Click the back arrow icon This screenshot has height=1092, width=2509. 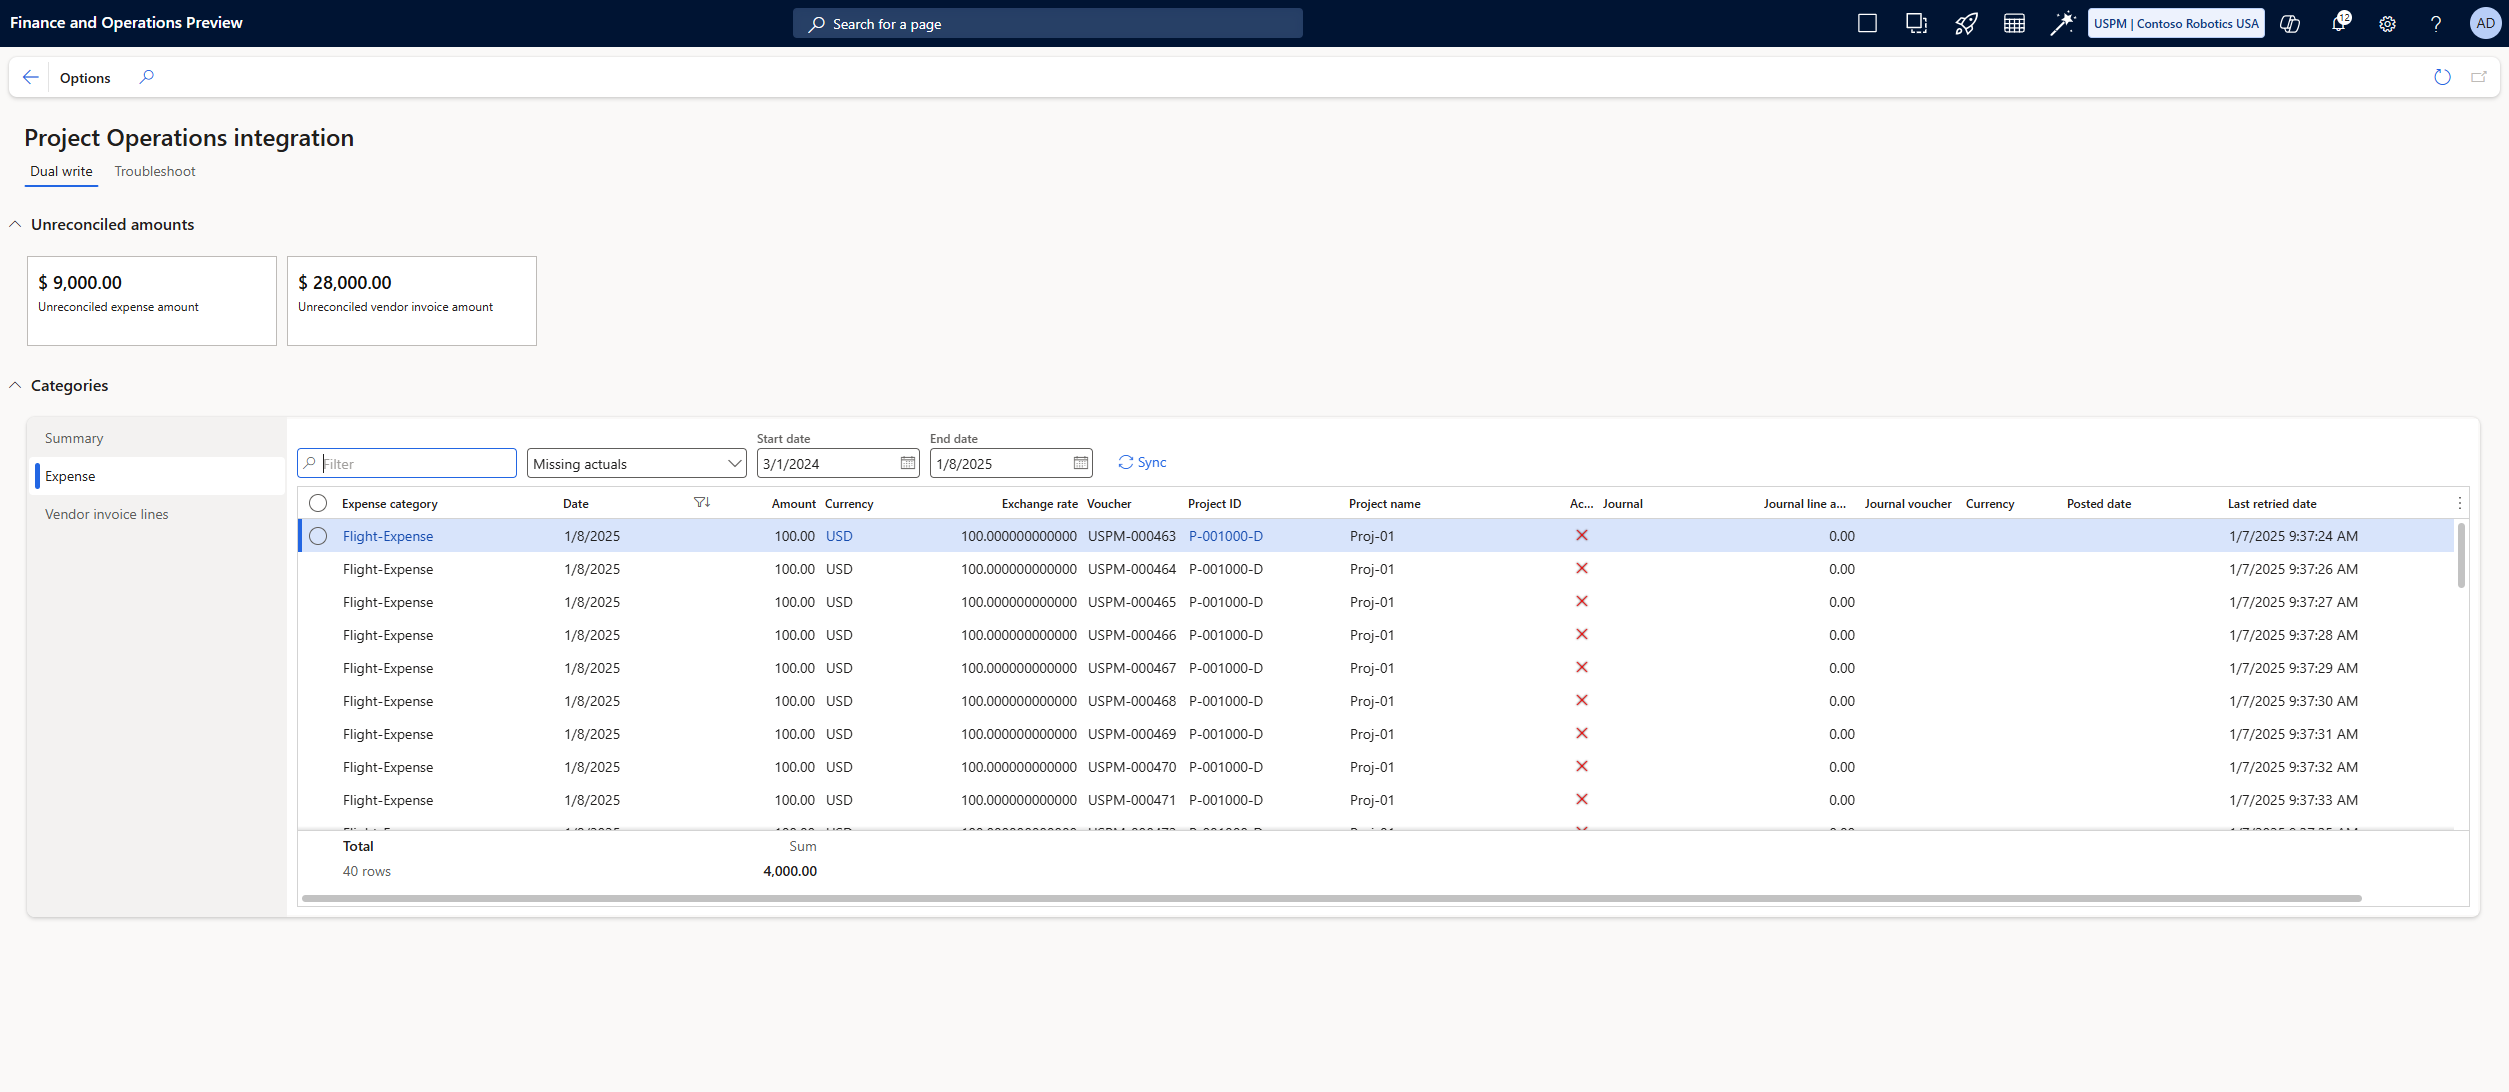(x=30, y=77)
